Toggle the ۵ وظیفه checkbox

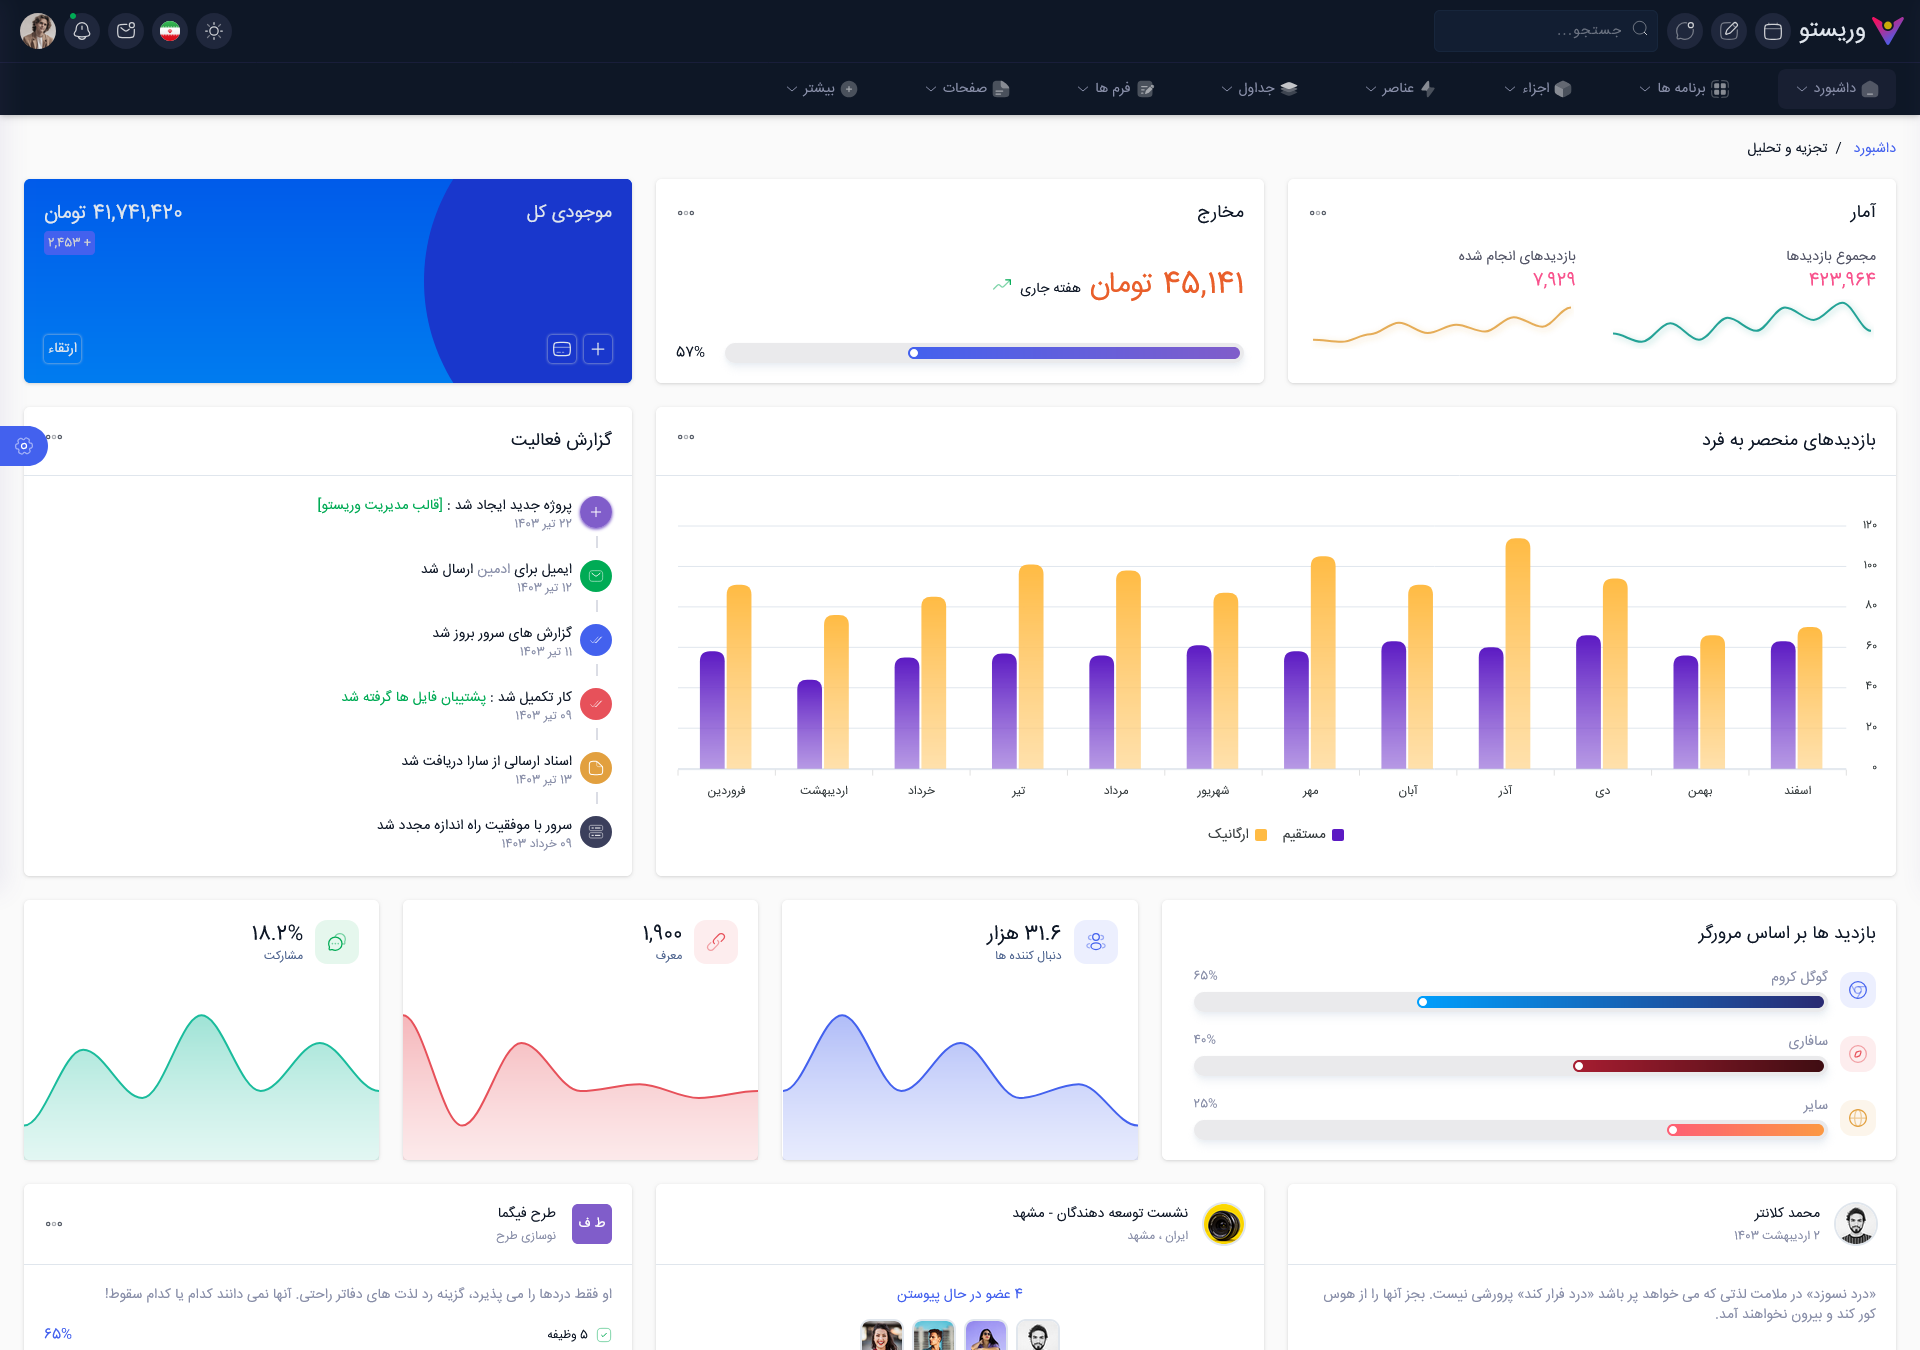pyautogui.click(x=604, y=1335)
